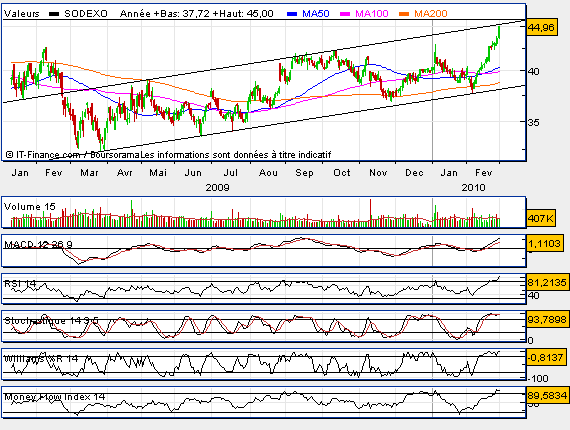Click the Mai axis label
Viewport: 570px width, 430px height.
click(158, 172)
